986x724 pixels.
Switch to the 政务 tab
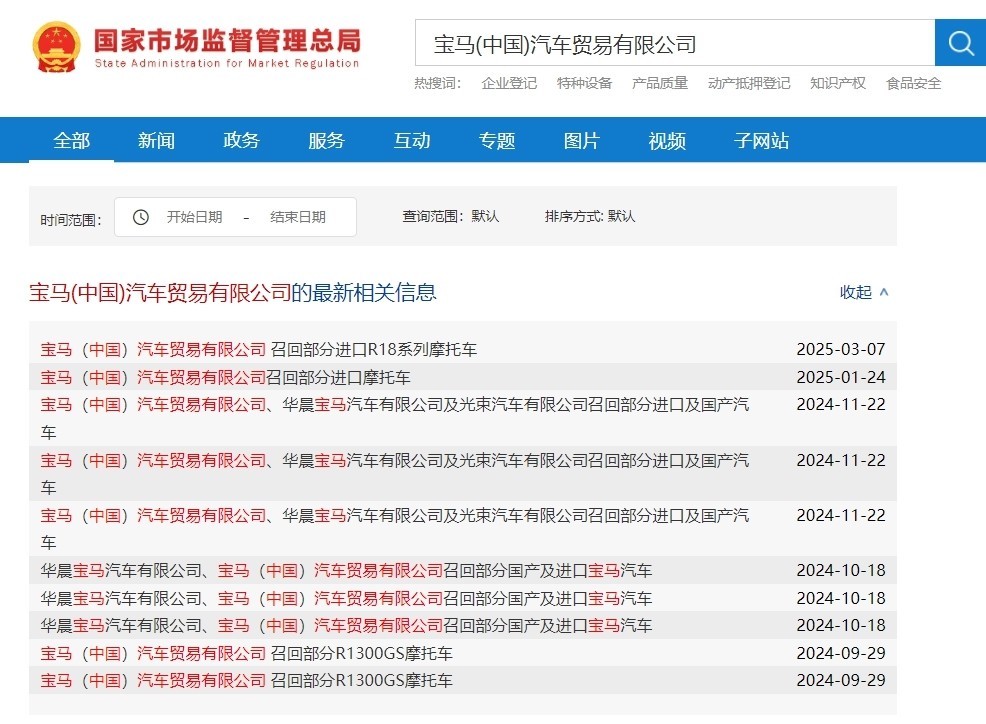[241, 140]
